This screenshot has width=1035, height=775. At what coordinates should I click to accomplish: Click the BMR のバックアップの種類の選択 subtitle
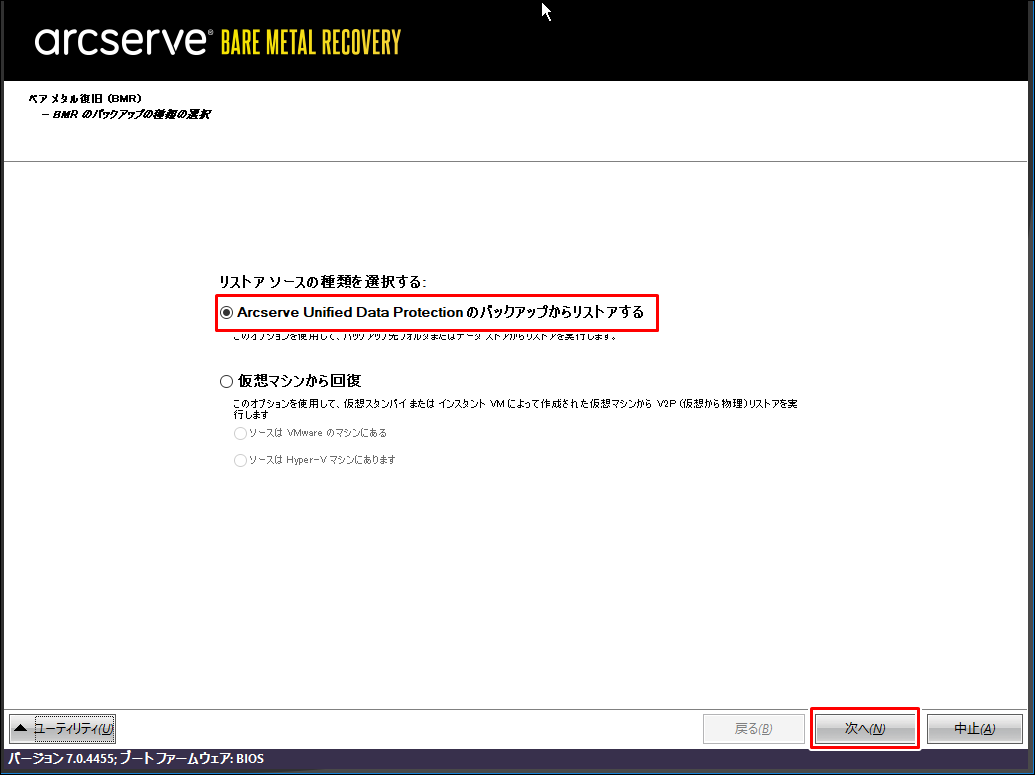125,114
